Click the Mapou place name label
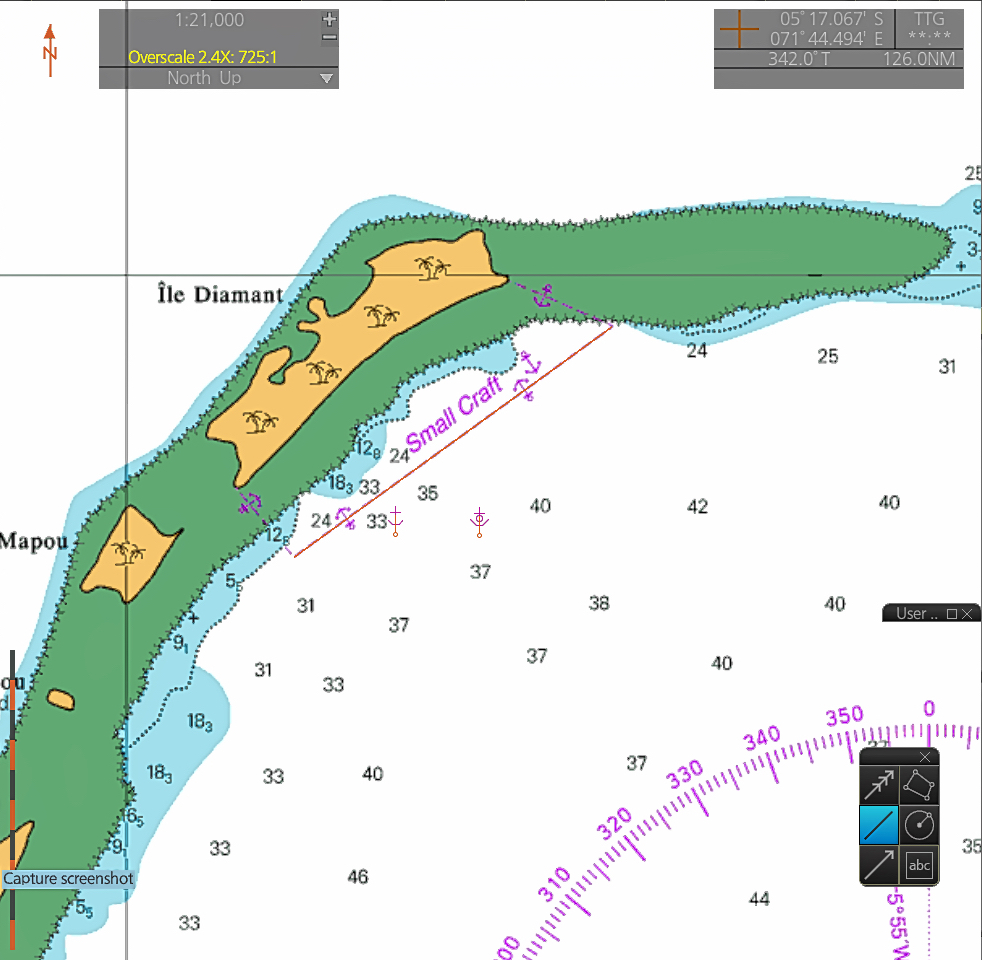 [x=34, y=540]
